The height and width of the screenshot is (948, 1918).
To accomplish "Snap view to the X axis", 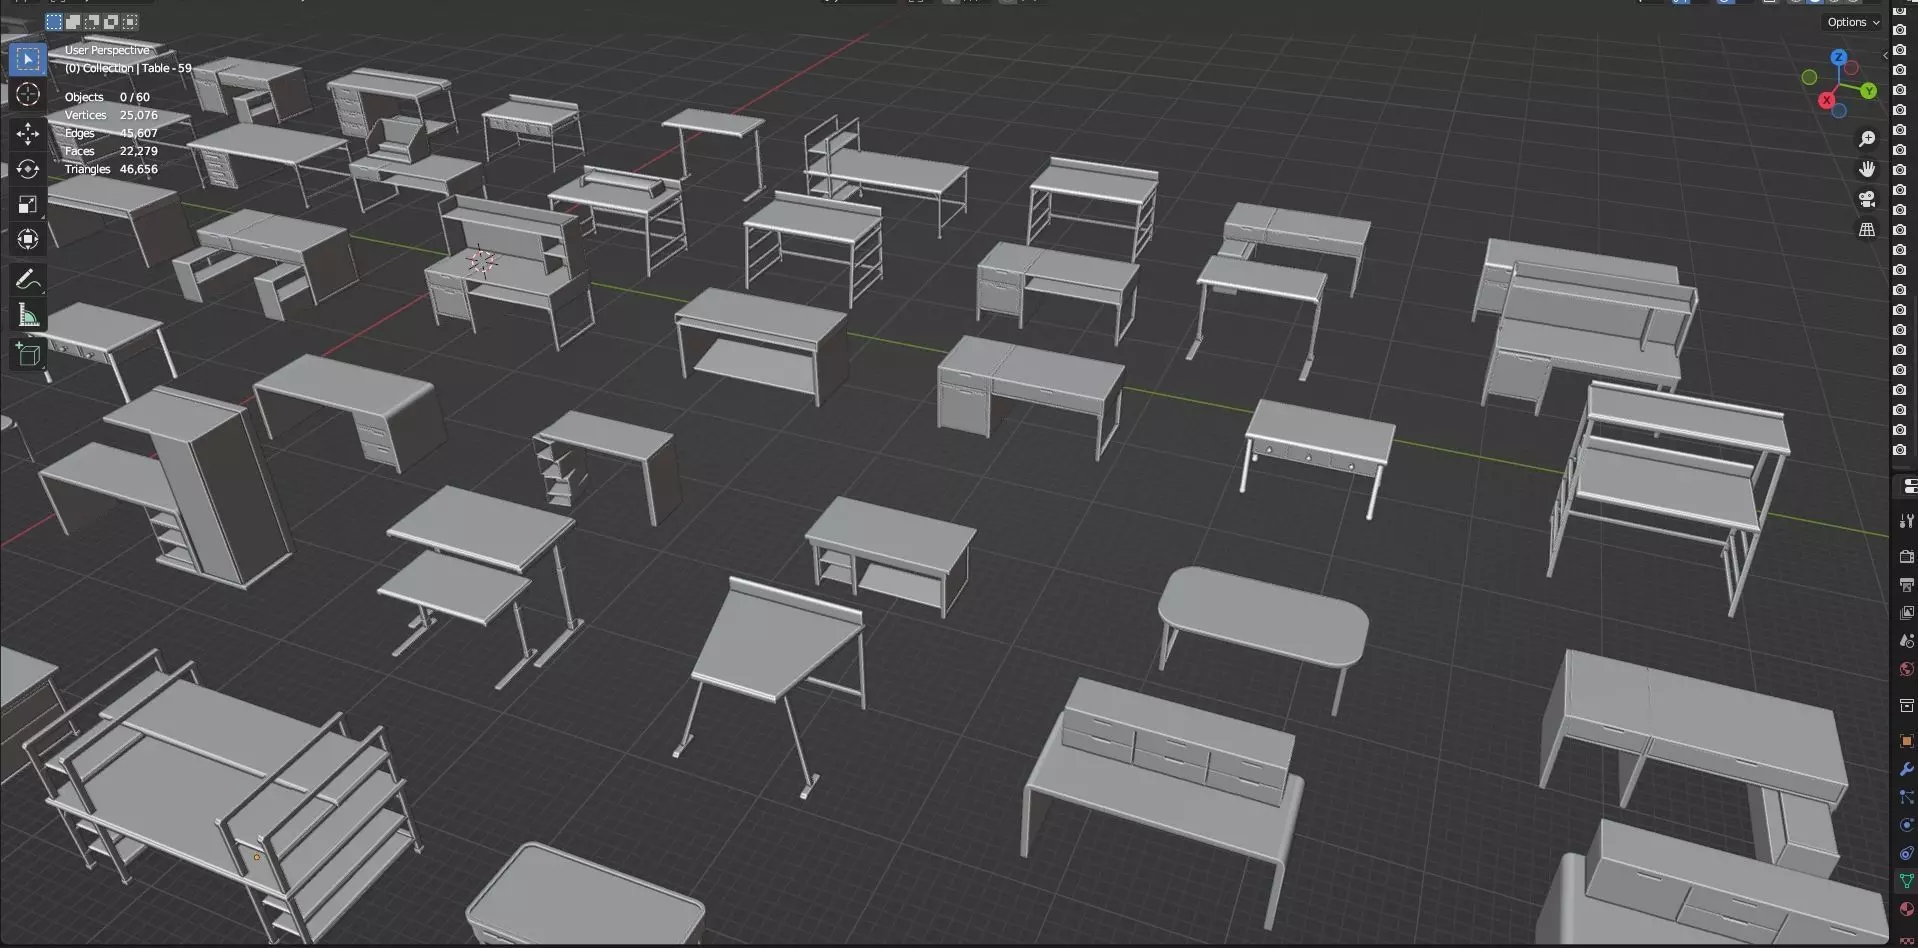I will point(1827,100).
